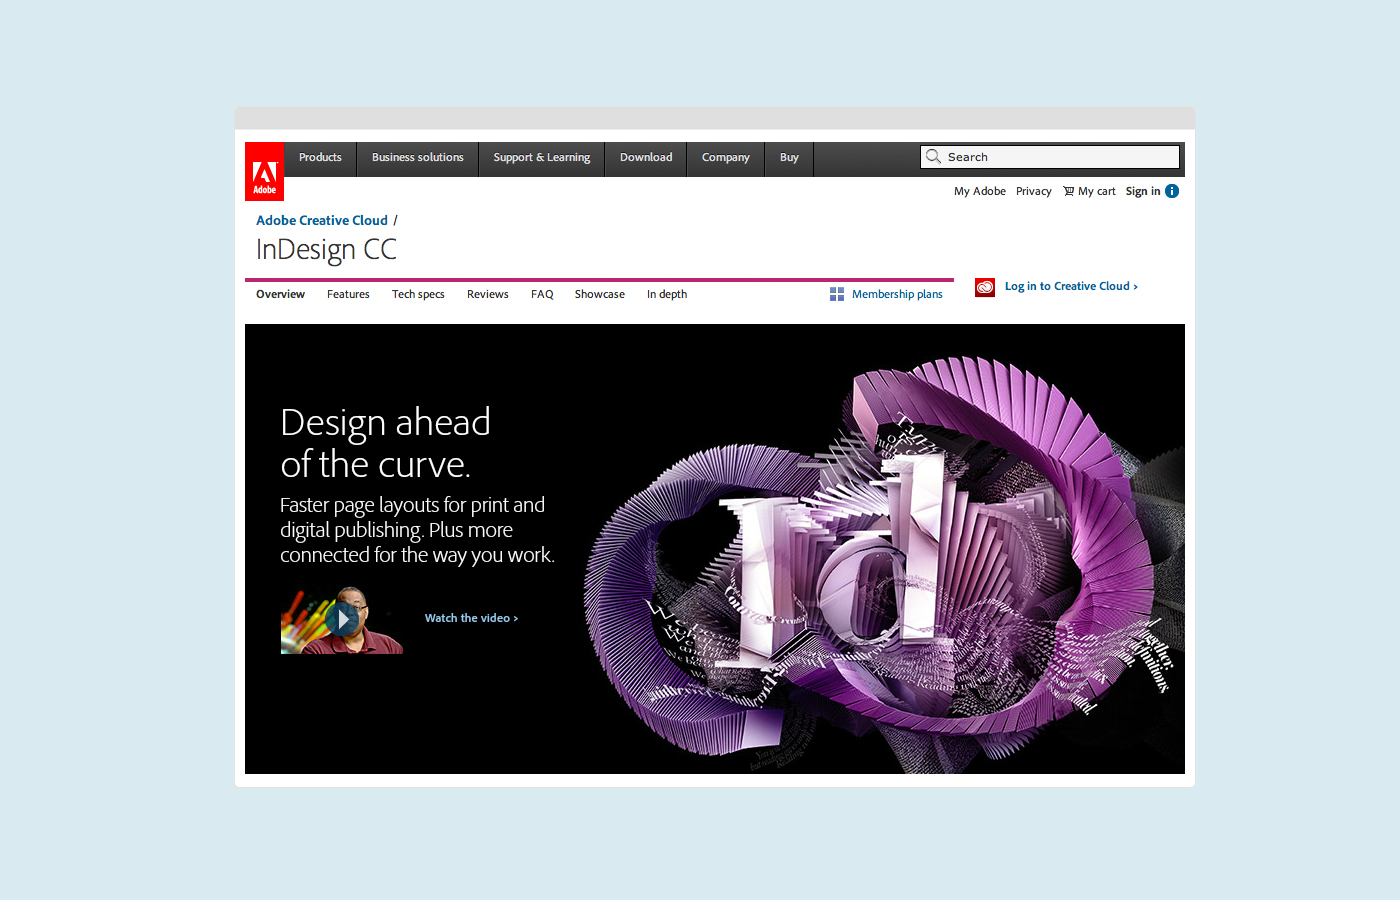Open the Download menu

646,158
